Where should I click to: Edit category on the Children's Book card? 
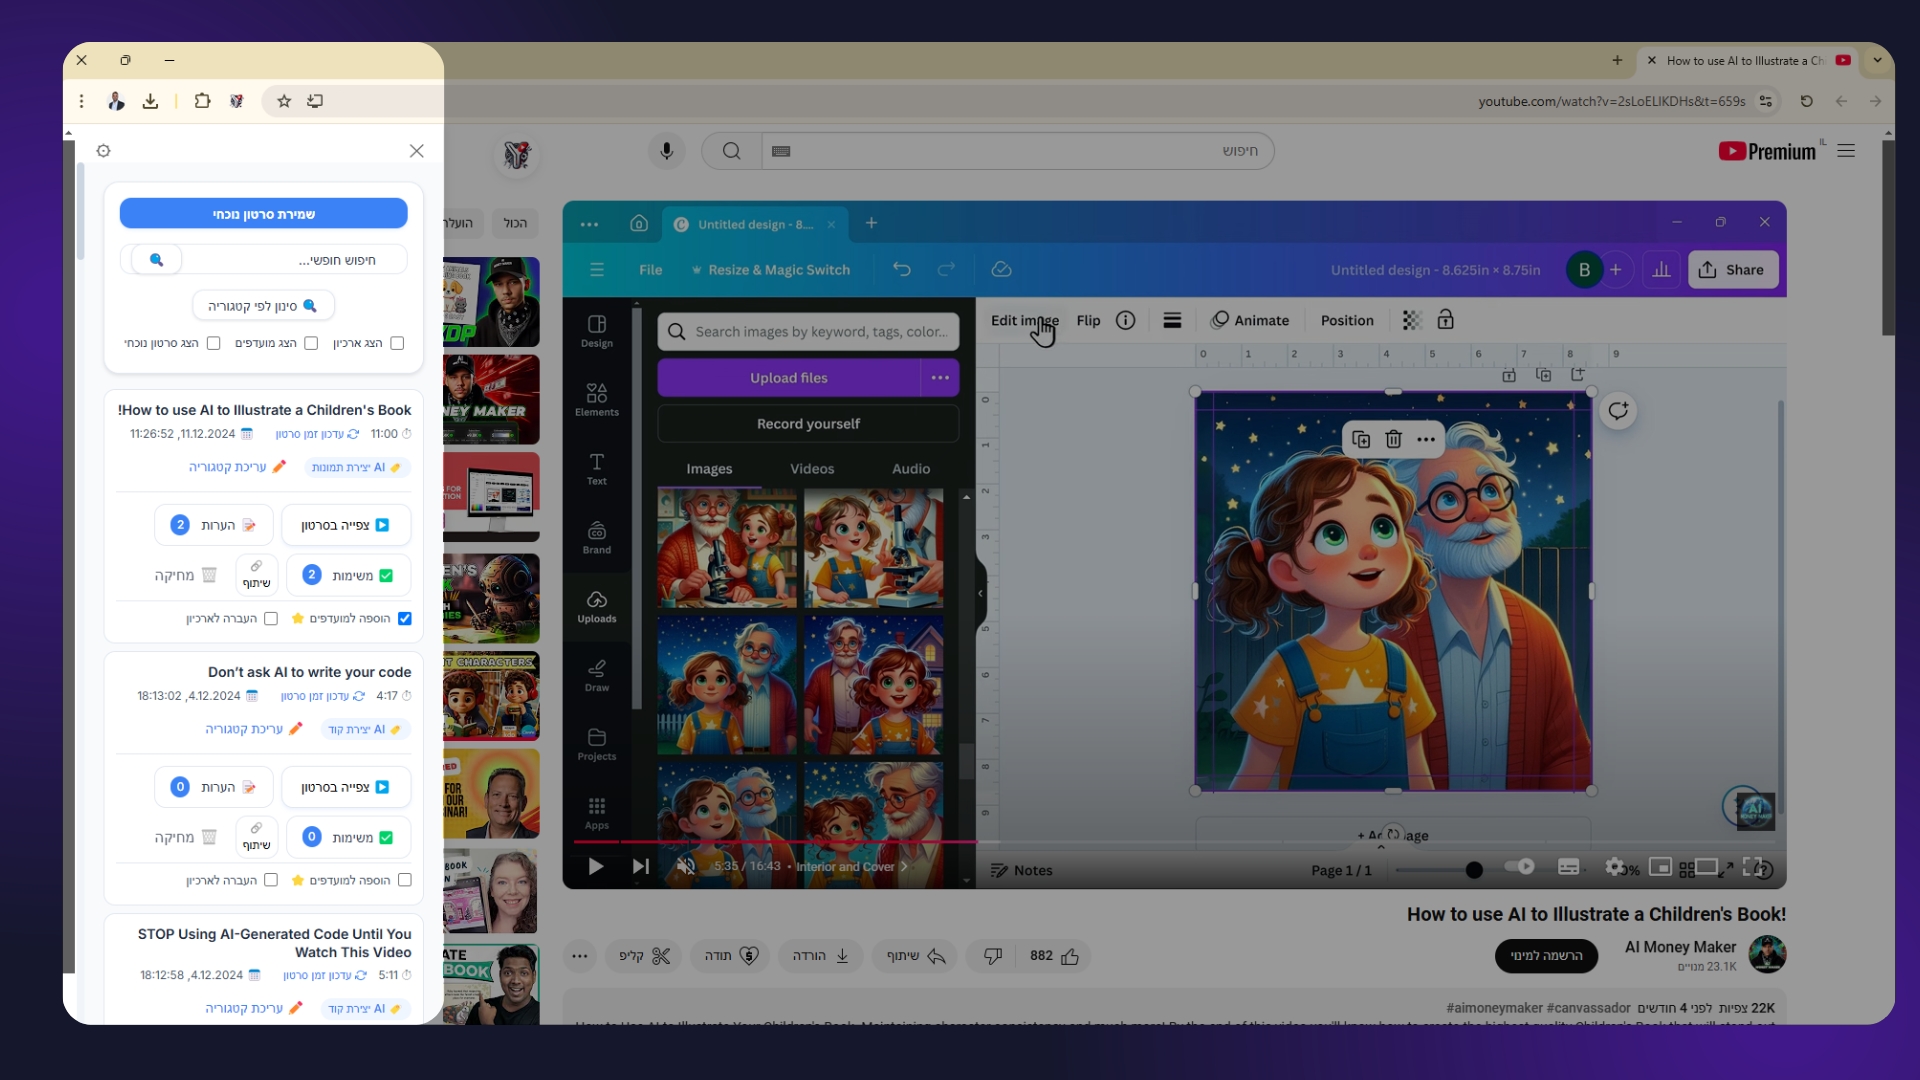click(x=237, y=467)
